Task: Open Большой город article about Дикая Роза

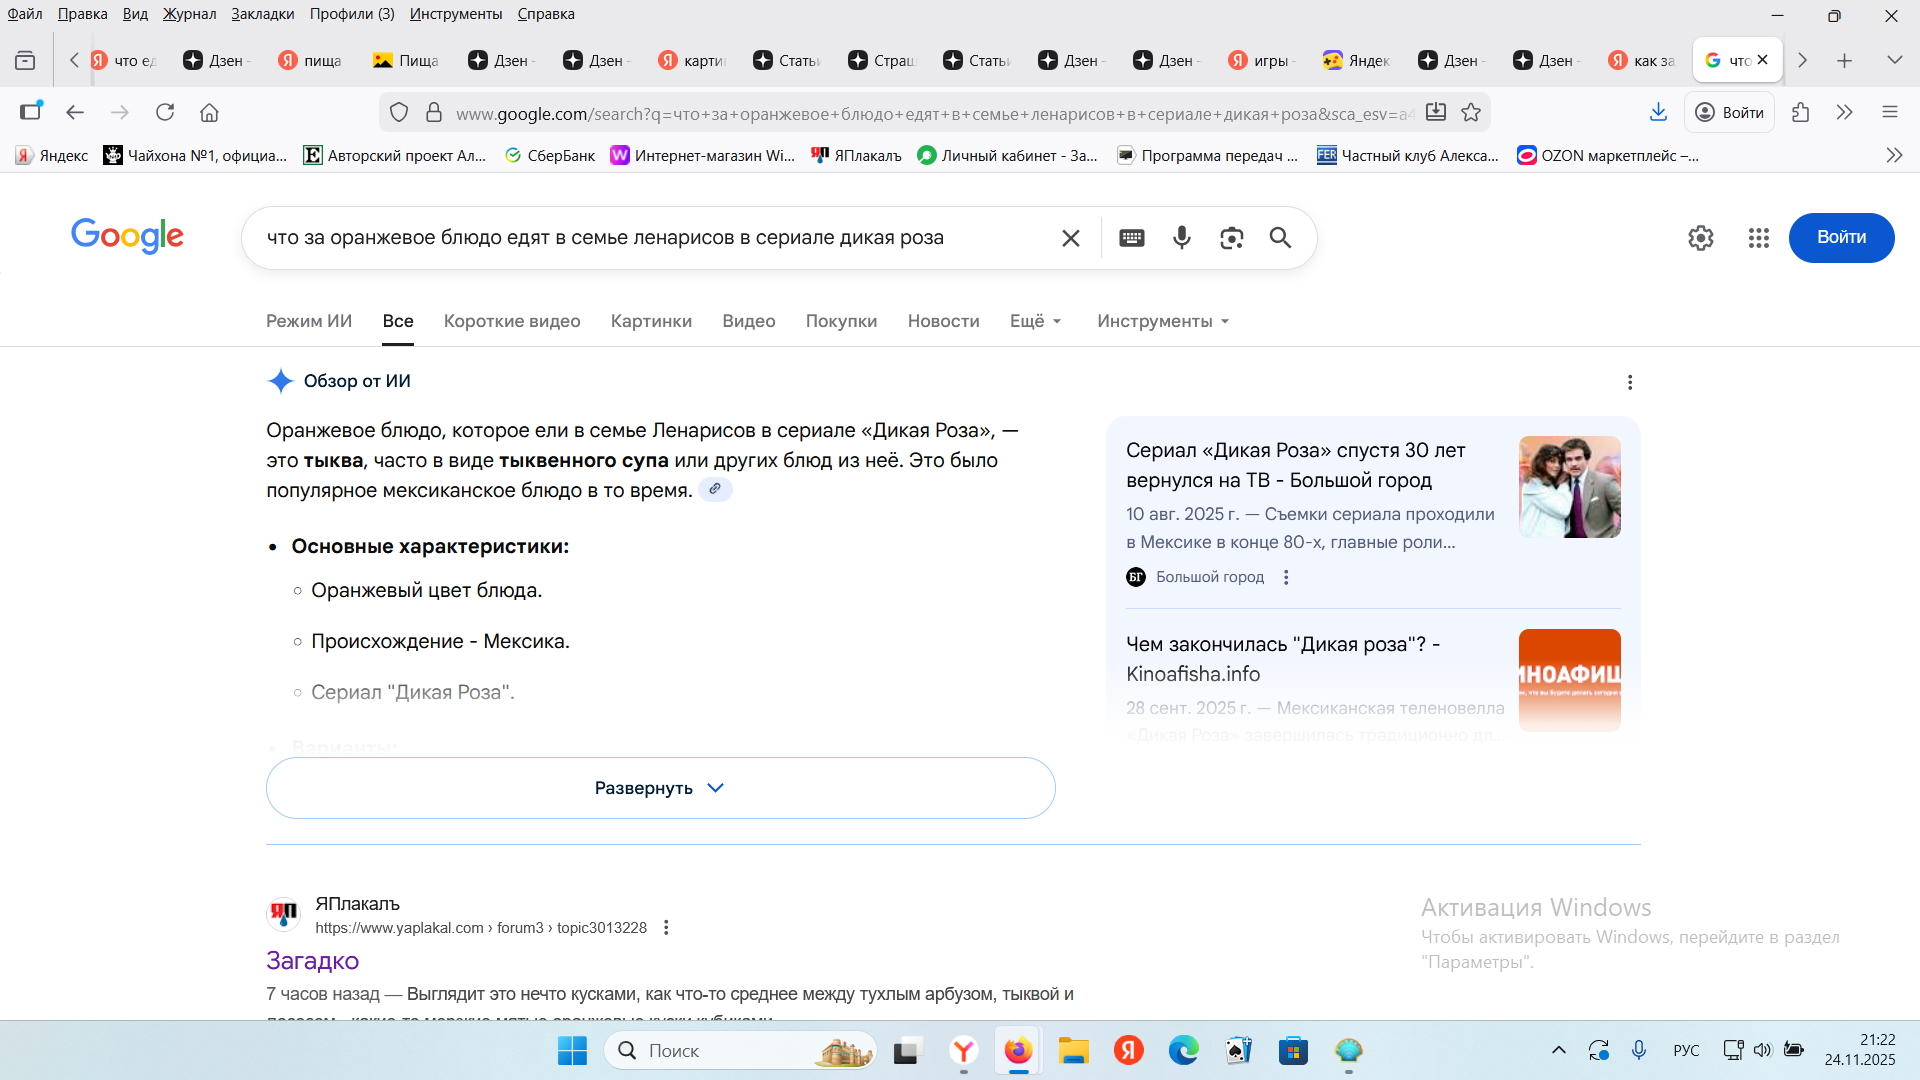Action: pyautogui.click(x=1296, y=465)
